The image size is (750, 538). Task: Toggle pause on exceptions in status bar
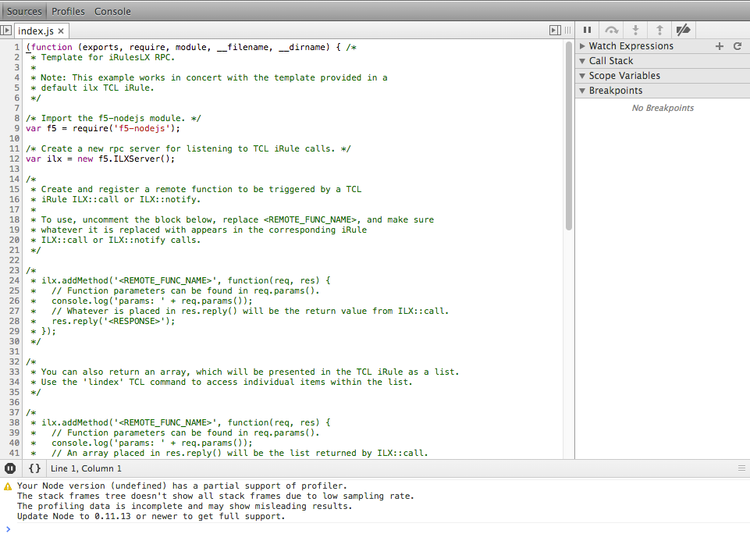coord(10,468)
